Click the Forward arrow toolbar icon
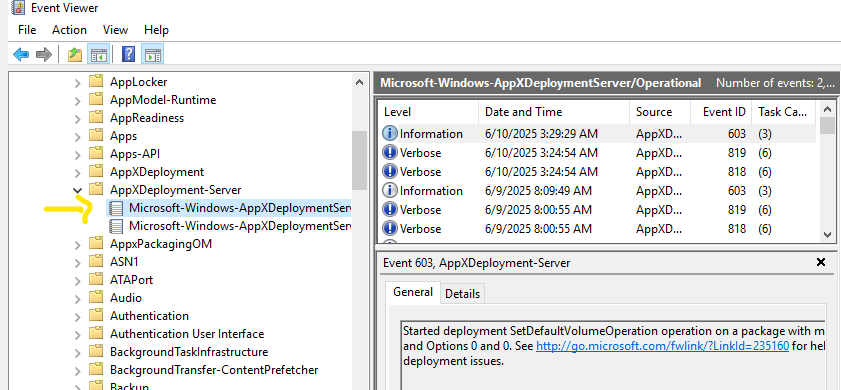The image size is (841, 390). (44, 54)
